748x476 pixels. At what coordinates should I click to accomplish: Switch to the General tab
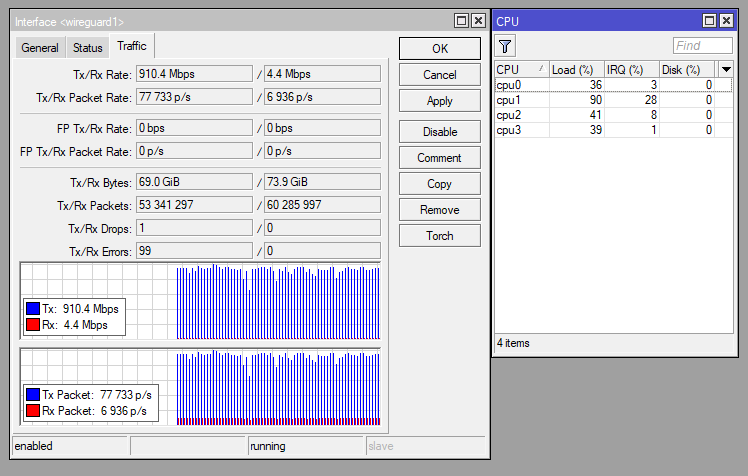(x=40, y=48)
